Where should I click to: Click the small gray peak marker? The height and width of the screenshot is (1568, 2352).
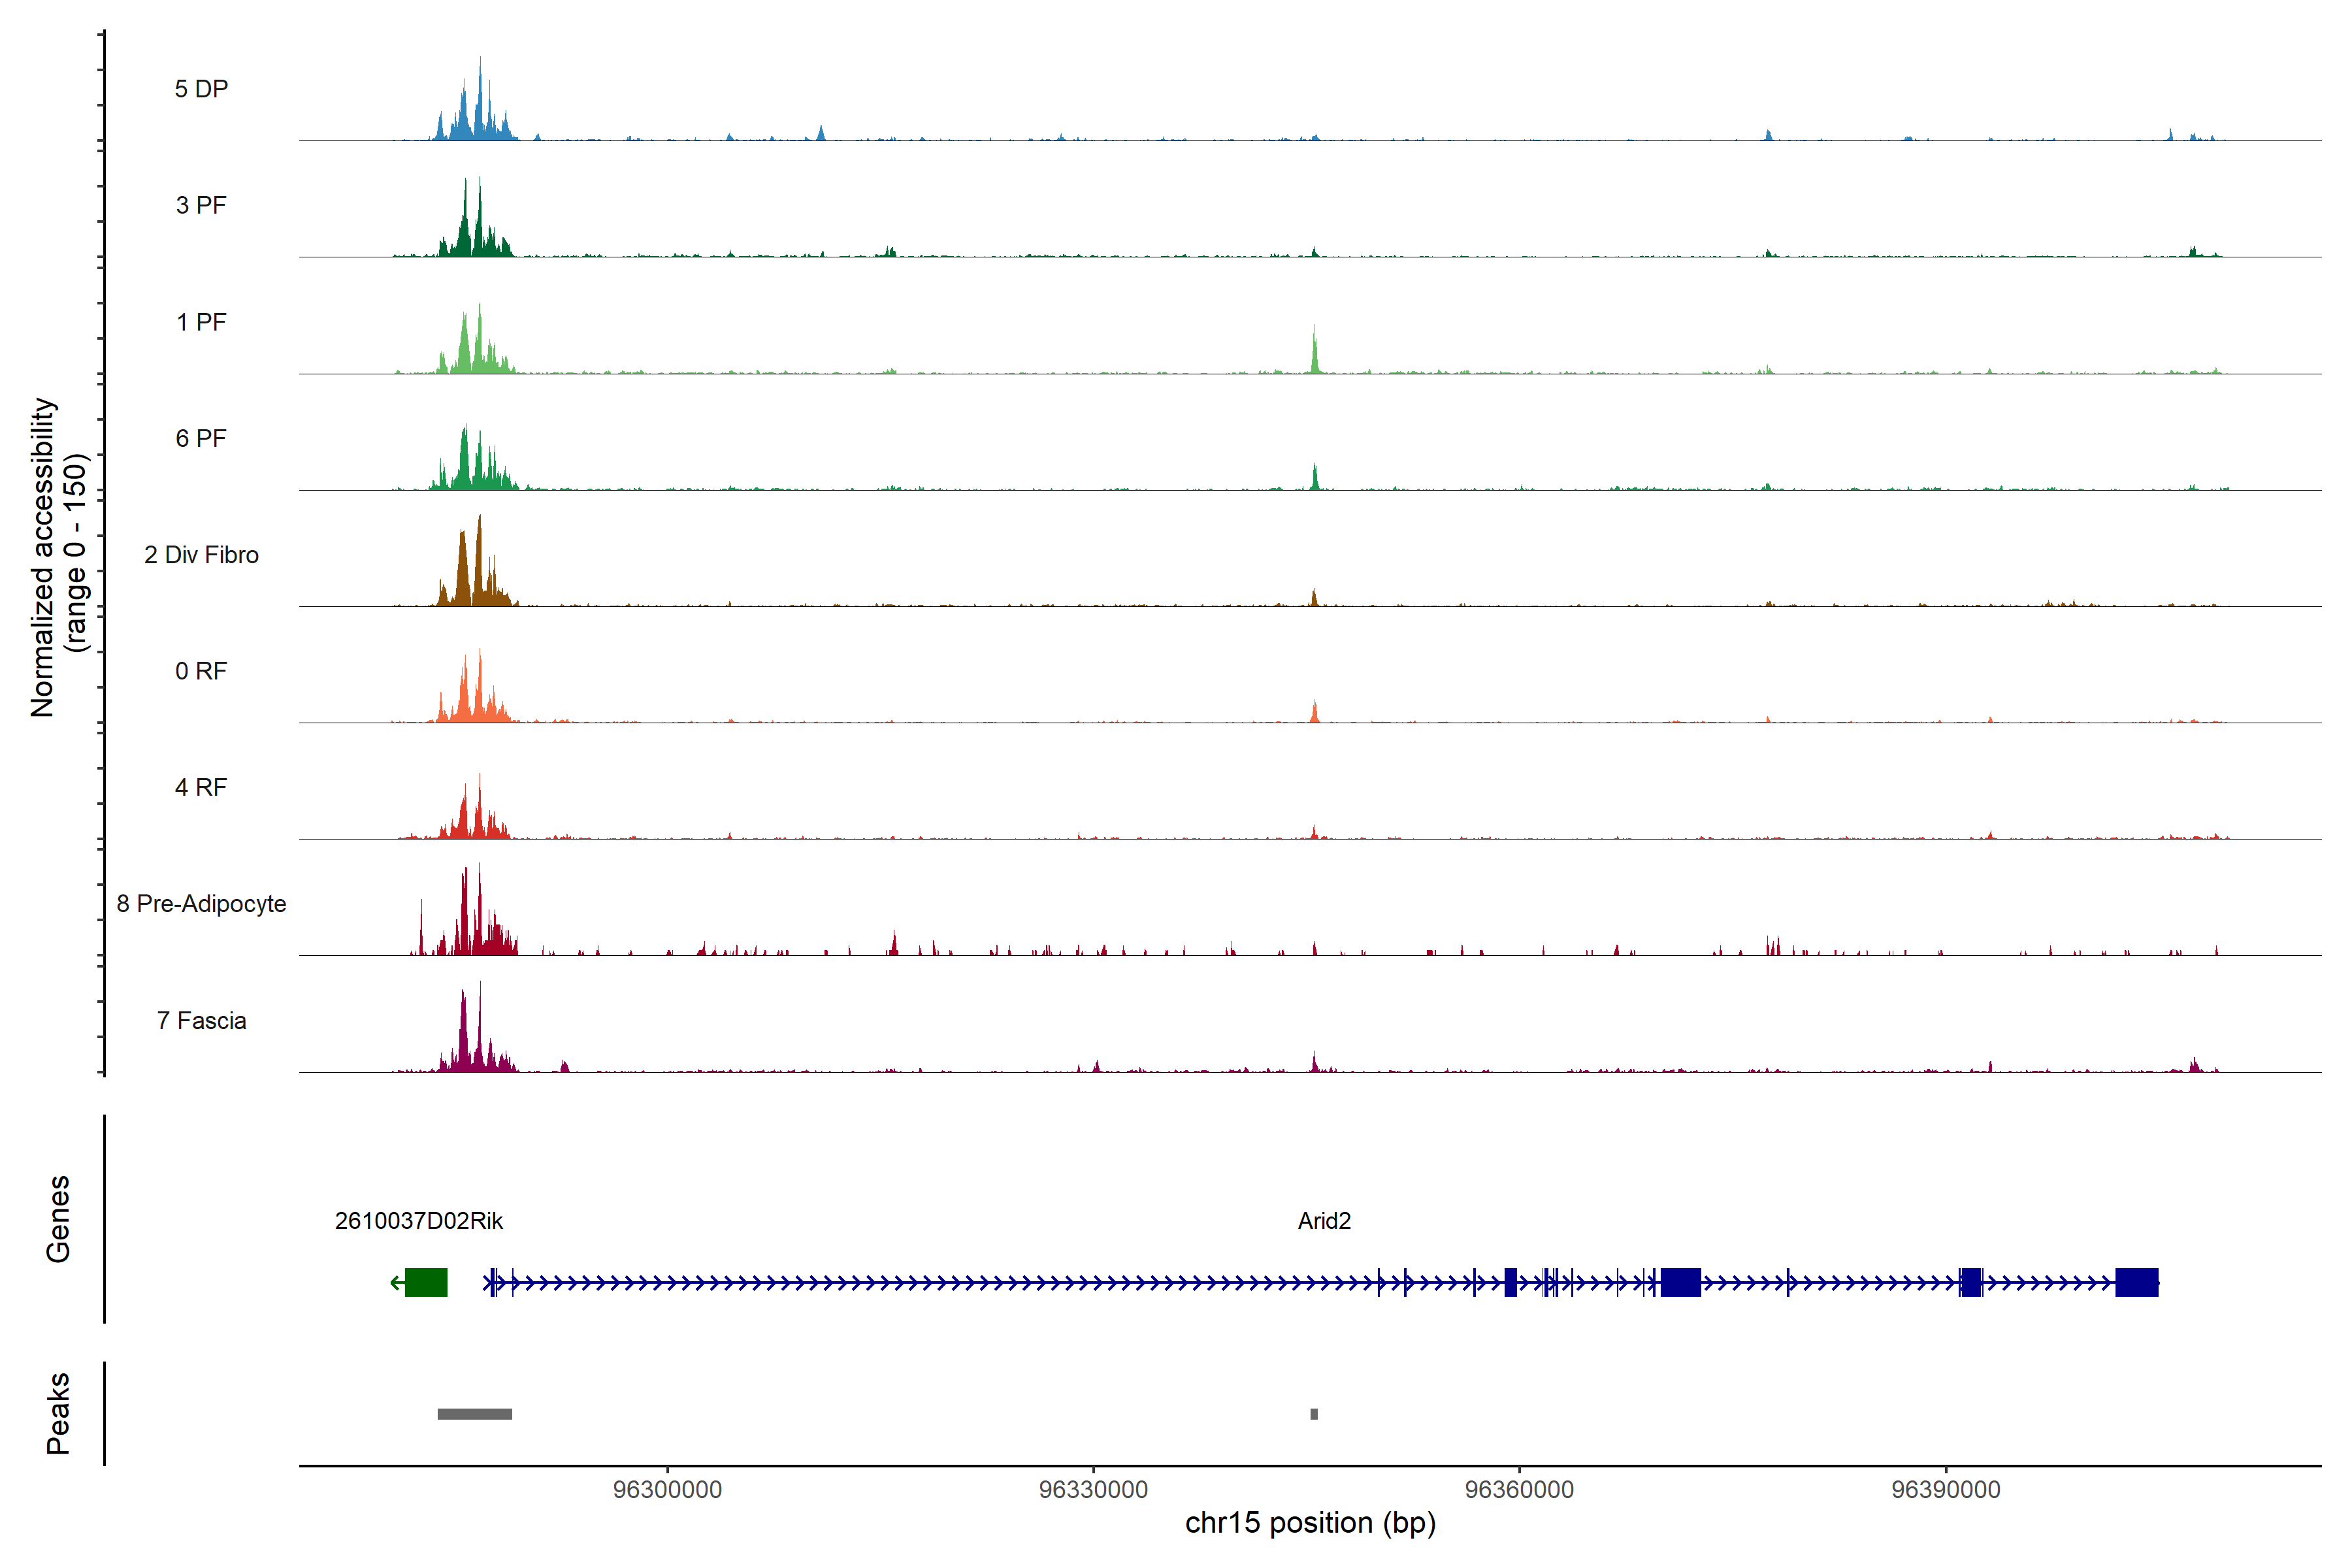pyautogui.click(x=1314, y=1414)
